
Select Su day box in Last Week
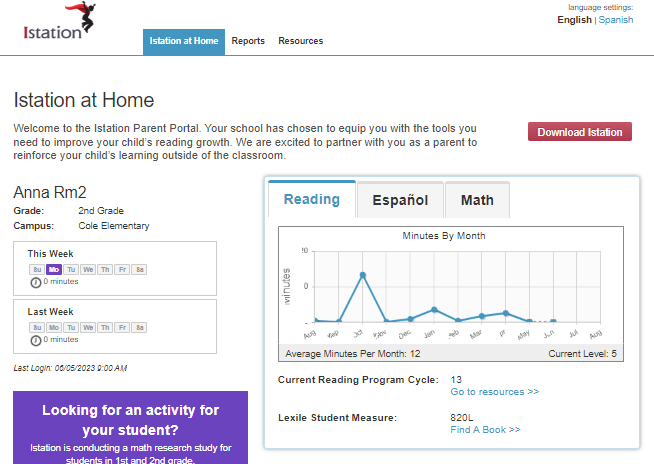click(37, 328)
